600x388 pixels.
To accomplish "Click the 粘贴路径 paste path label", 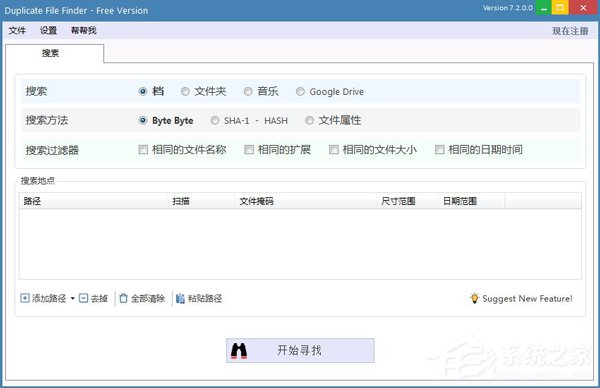I will click(x=205, y=298).
